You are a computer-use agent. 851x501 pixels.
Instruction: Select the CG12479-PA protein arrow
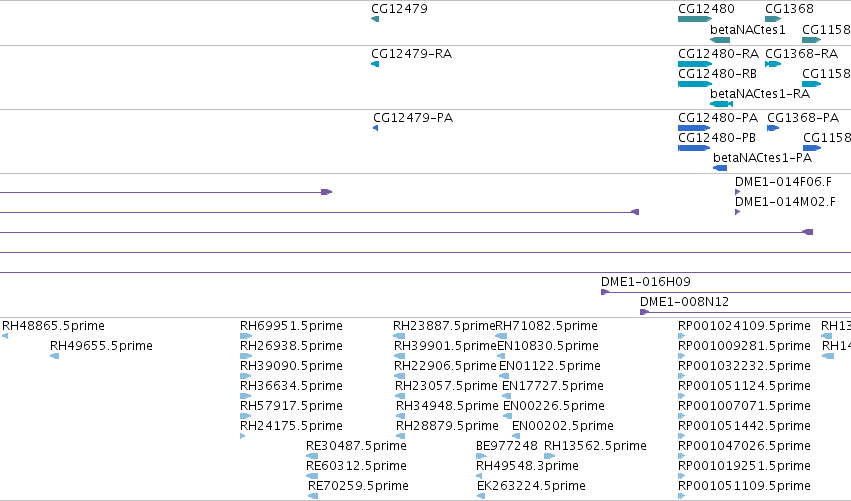click(376, 128)
